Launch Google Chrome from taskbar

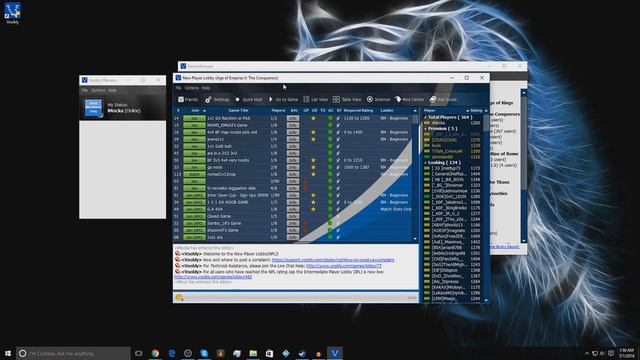click(x=155, y=353)
